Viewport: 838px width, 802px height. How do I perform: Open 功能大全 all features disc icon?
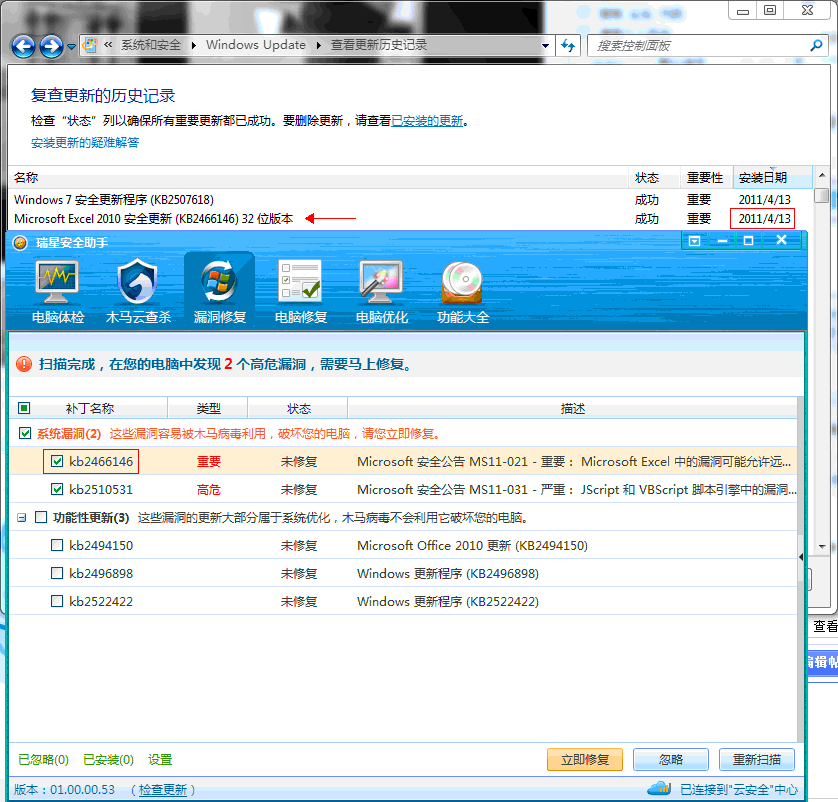(x=463, y=292)
